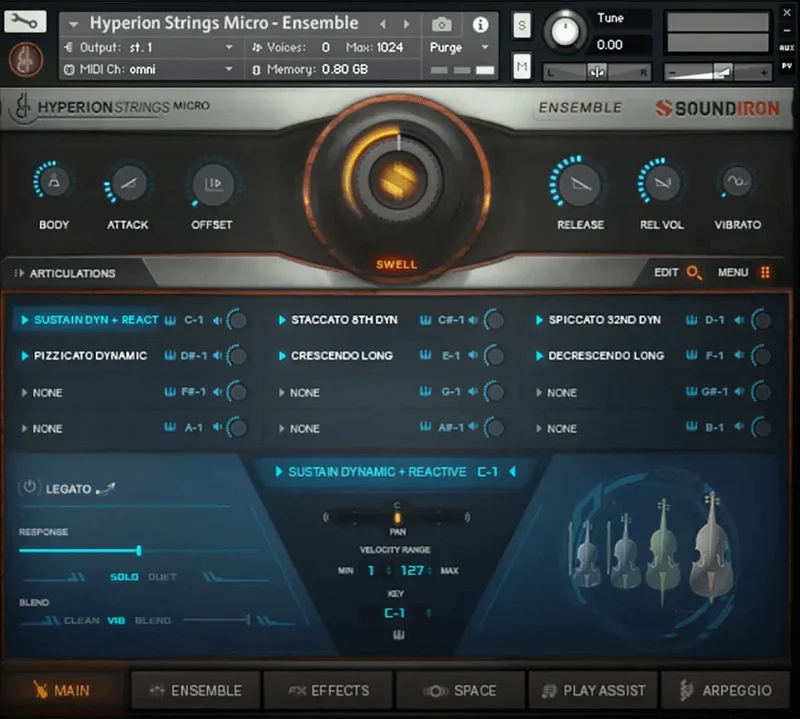This screenshot has width=800, height=719.
Task: Click the Attack knob icon
Action: (128, 184)
